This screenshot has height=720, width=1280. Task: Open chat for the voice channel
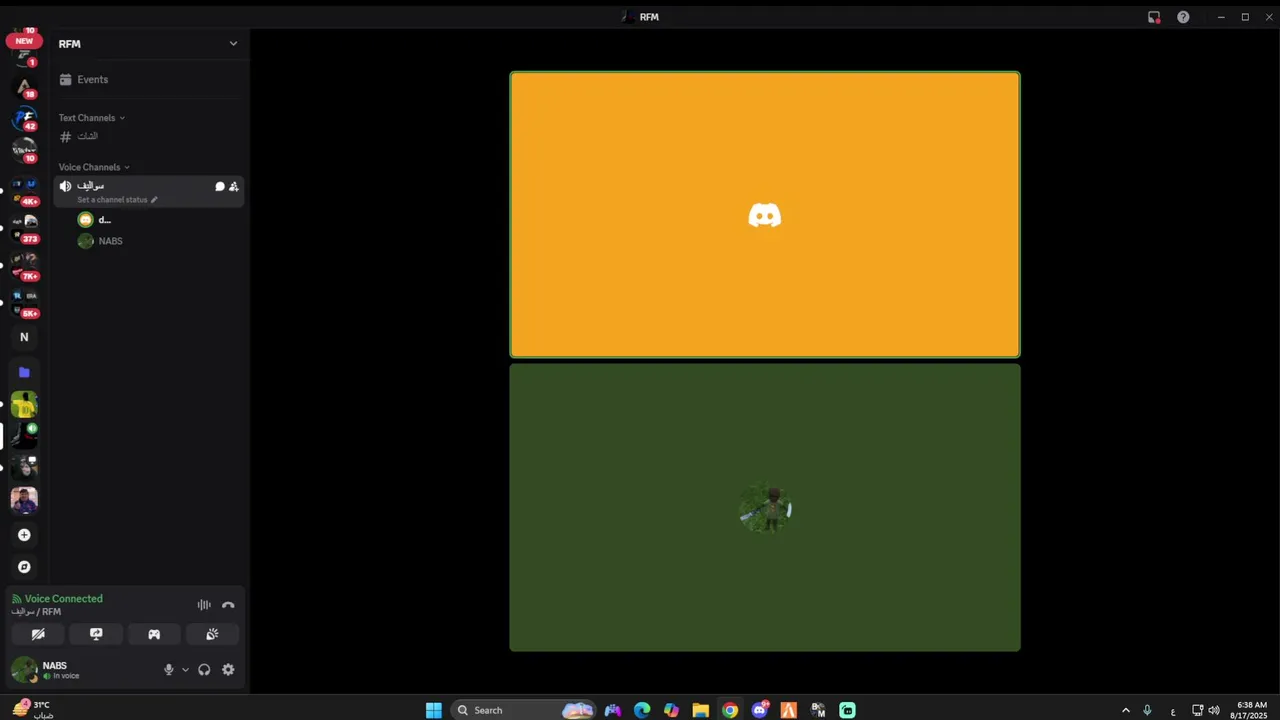pos(220,186)
